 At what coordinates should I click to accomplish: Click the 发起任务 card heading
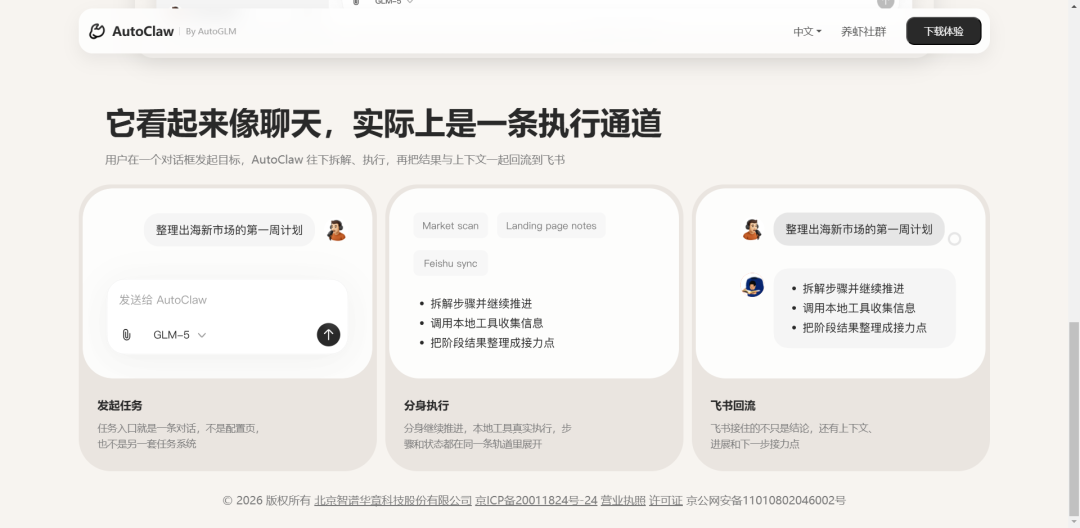coord(120,405)
